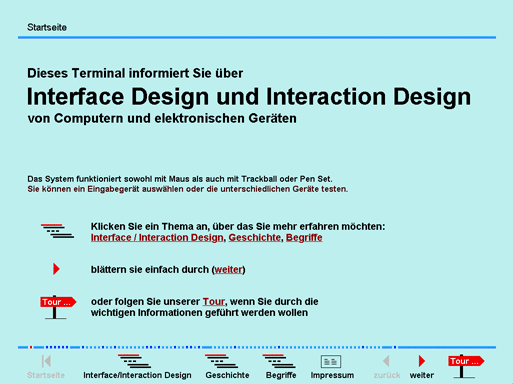Follow the 'weiter' link in parentheses
The height and width of the screenshot is (384, 513).
[228, 269]
